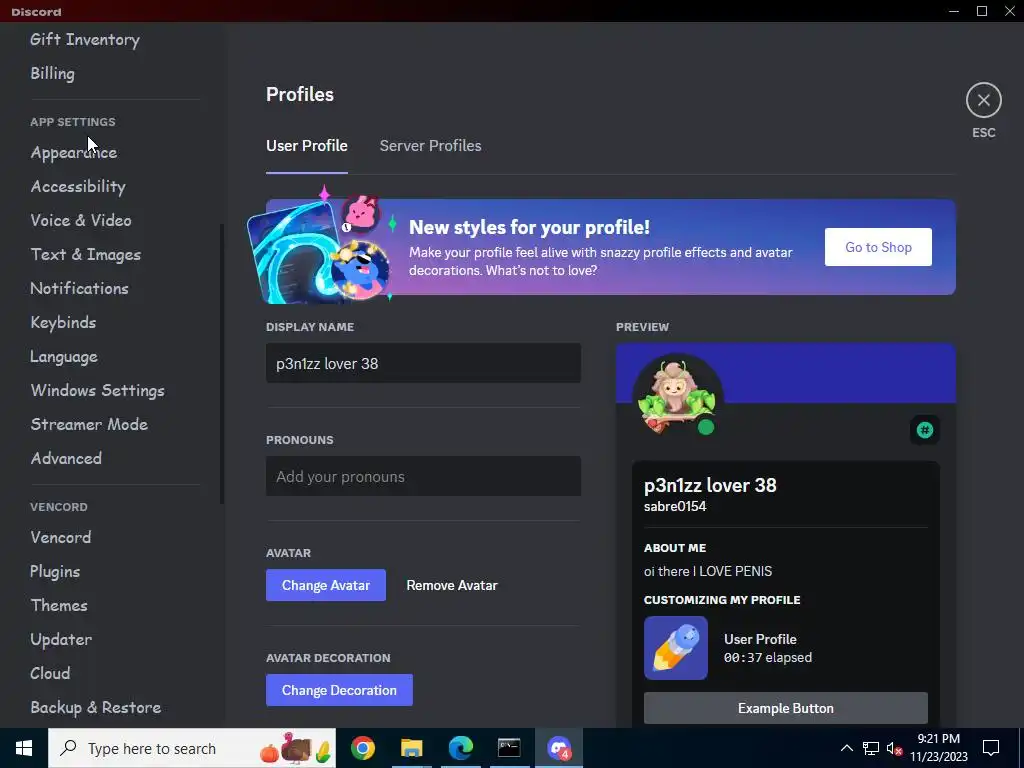The height and width of the screenshot is (768, 1024).
Task: Open Keybinds settings
Action: click(x=63, y=322)
